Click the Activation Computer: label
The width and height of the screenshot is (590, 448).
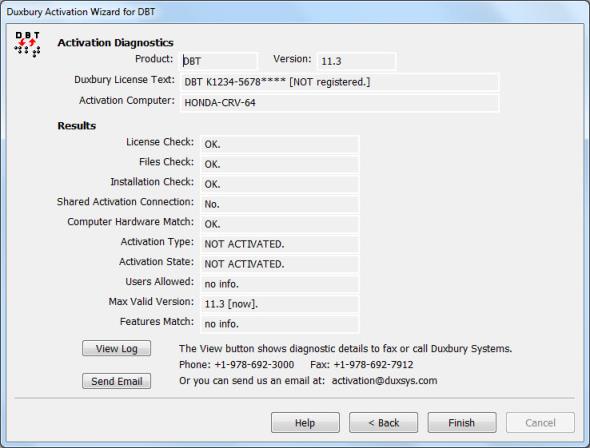[x=127, y=100]
